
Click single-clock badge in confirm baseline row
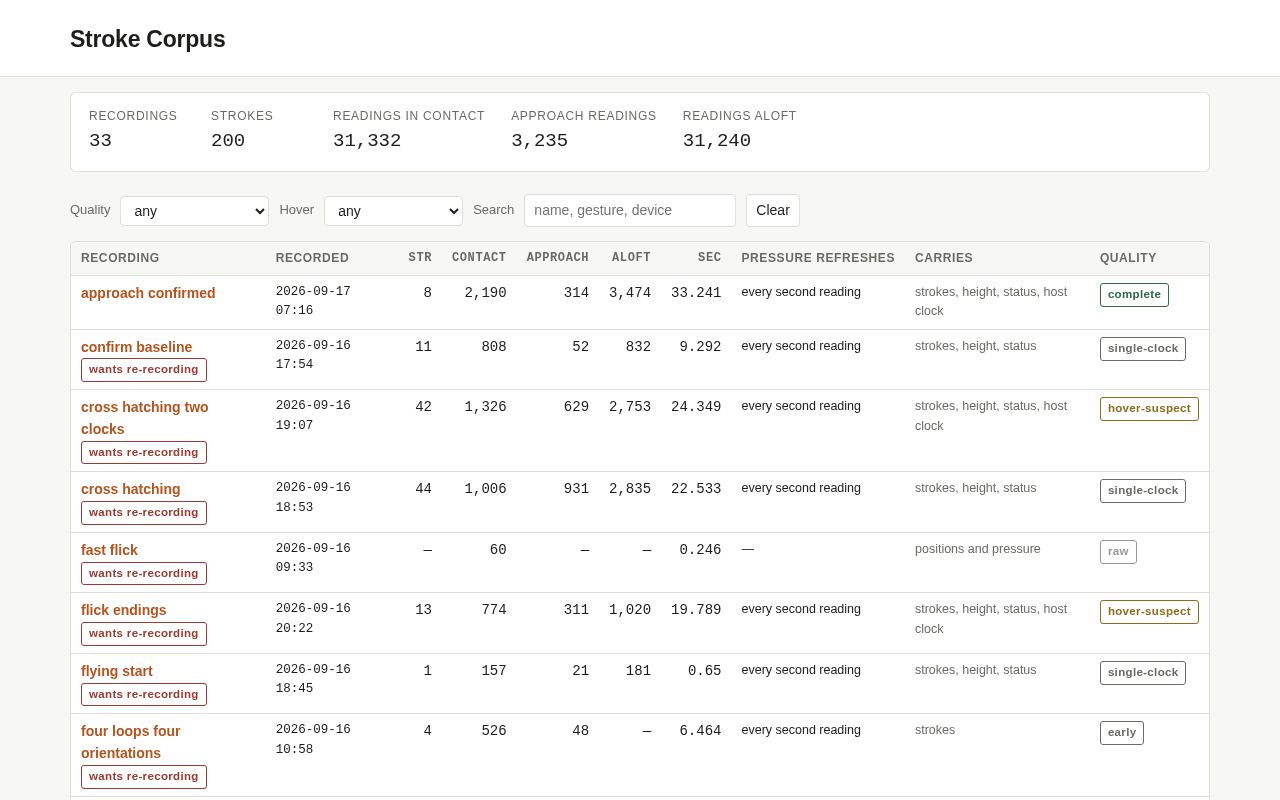[1143, 349]
